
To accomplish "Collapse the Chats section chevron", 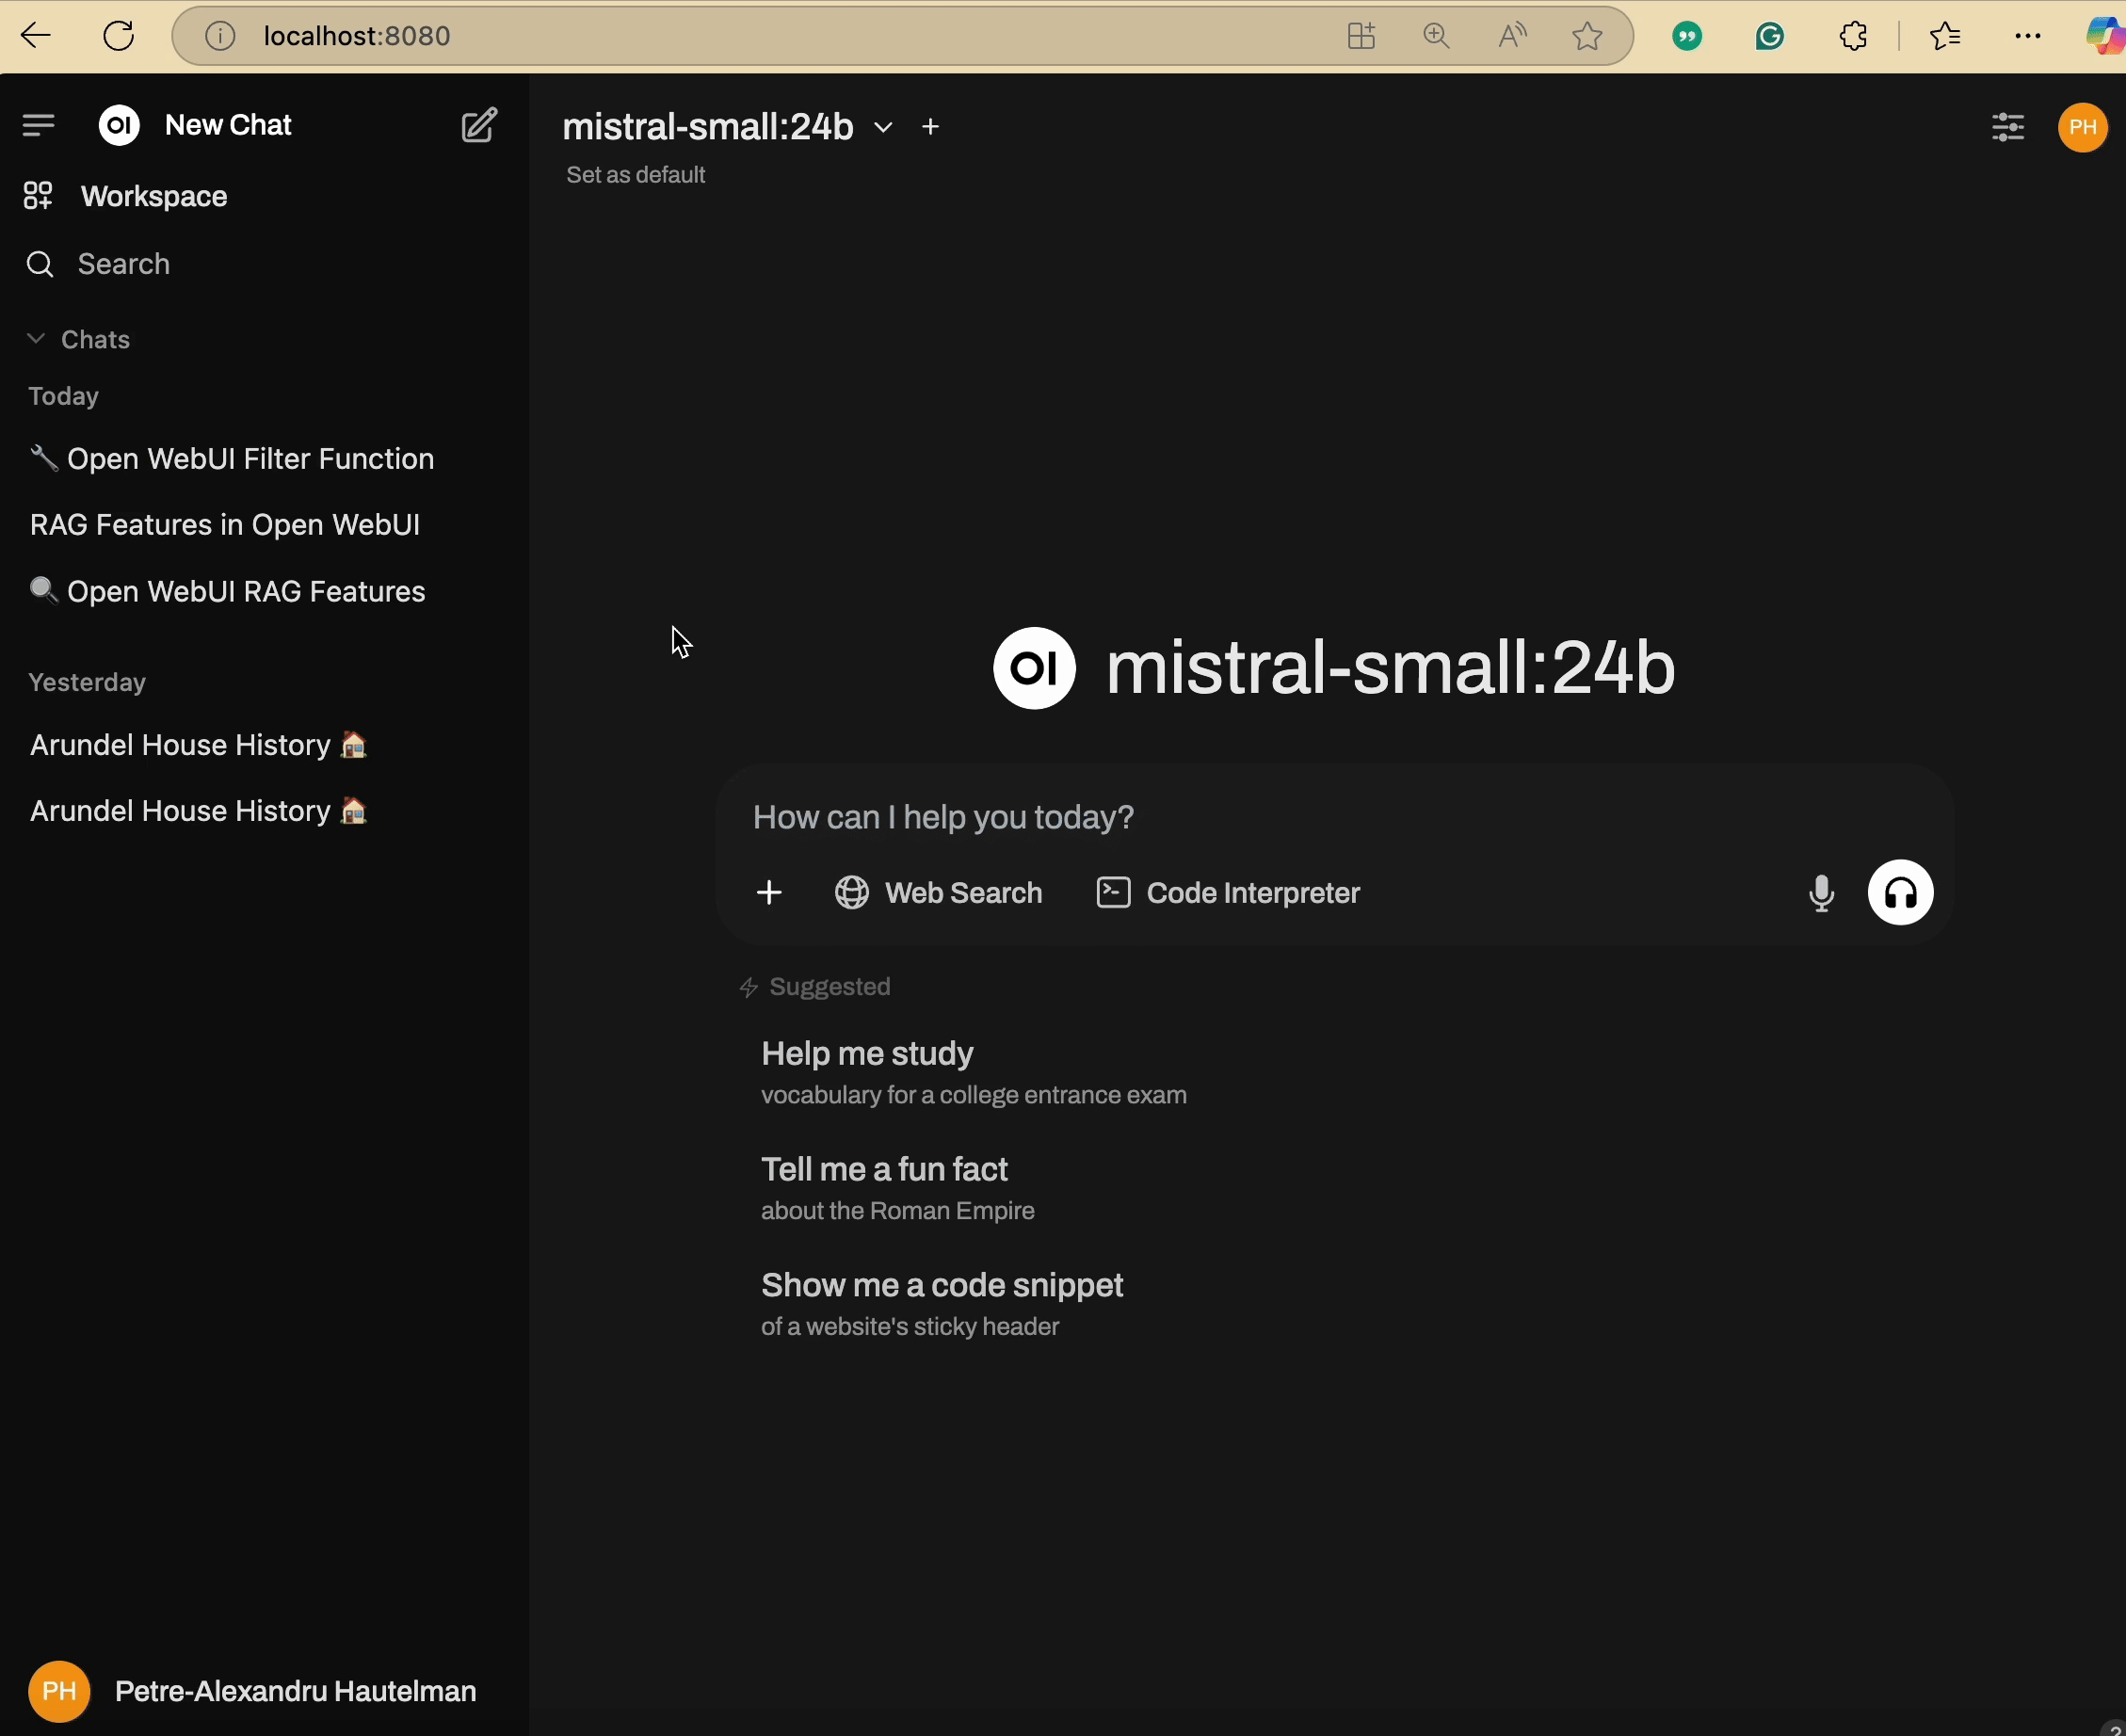I will [36, 338].
